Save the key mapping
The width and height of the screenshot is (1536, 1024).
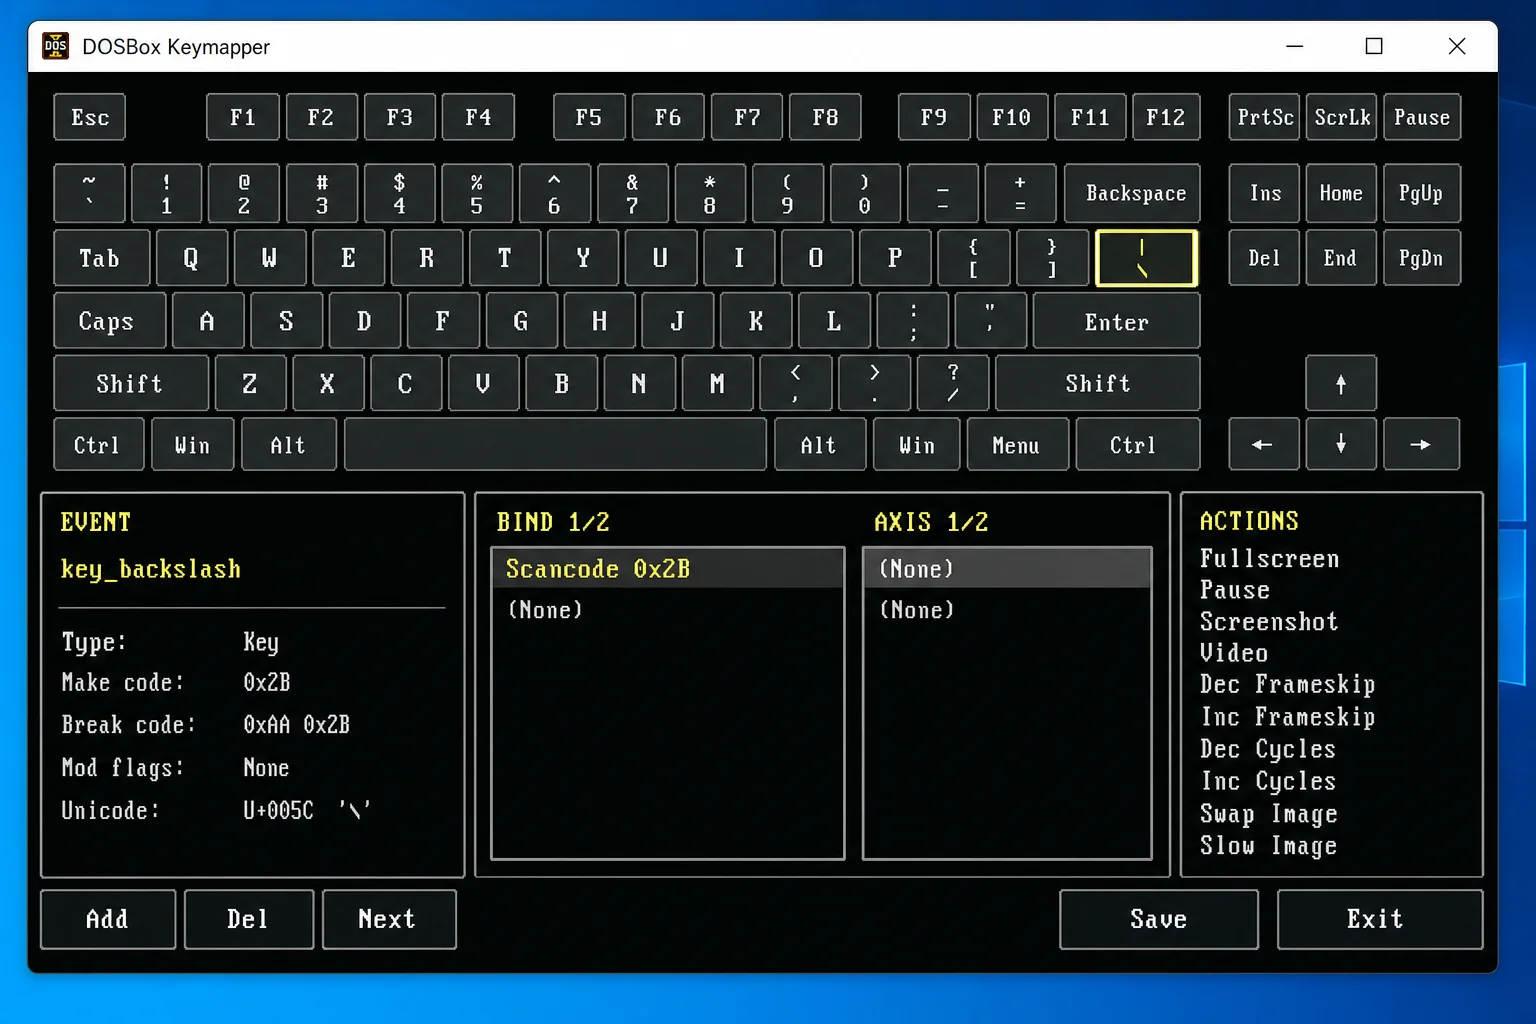1159,919
